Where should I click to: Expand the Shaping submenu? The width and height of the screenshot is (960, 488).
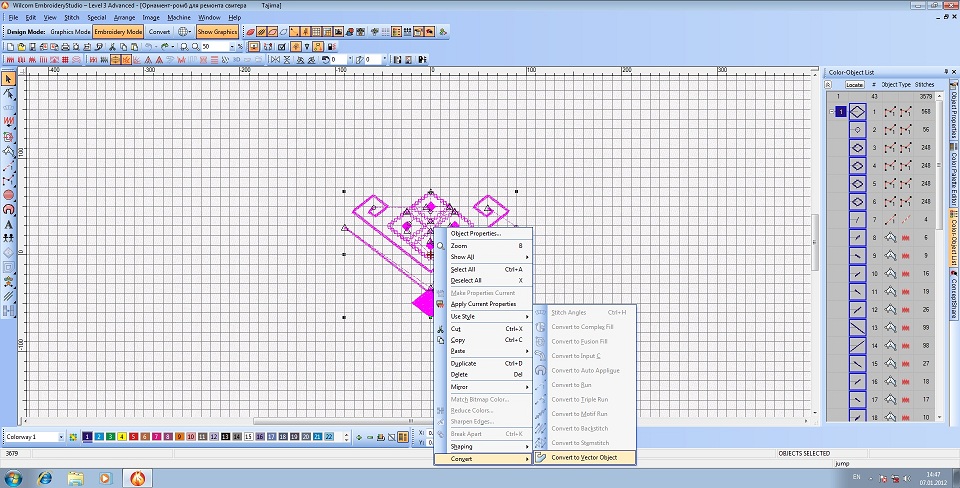[462, 446]
